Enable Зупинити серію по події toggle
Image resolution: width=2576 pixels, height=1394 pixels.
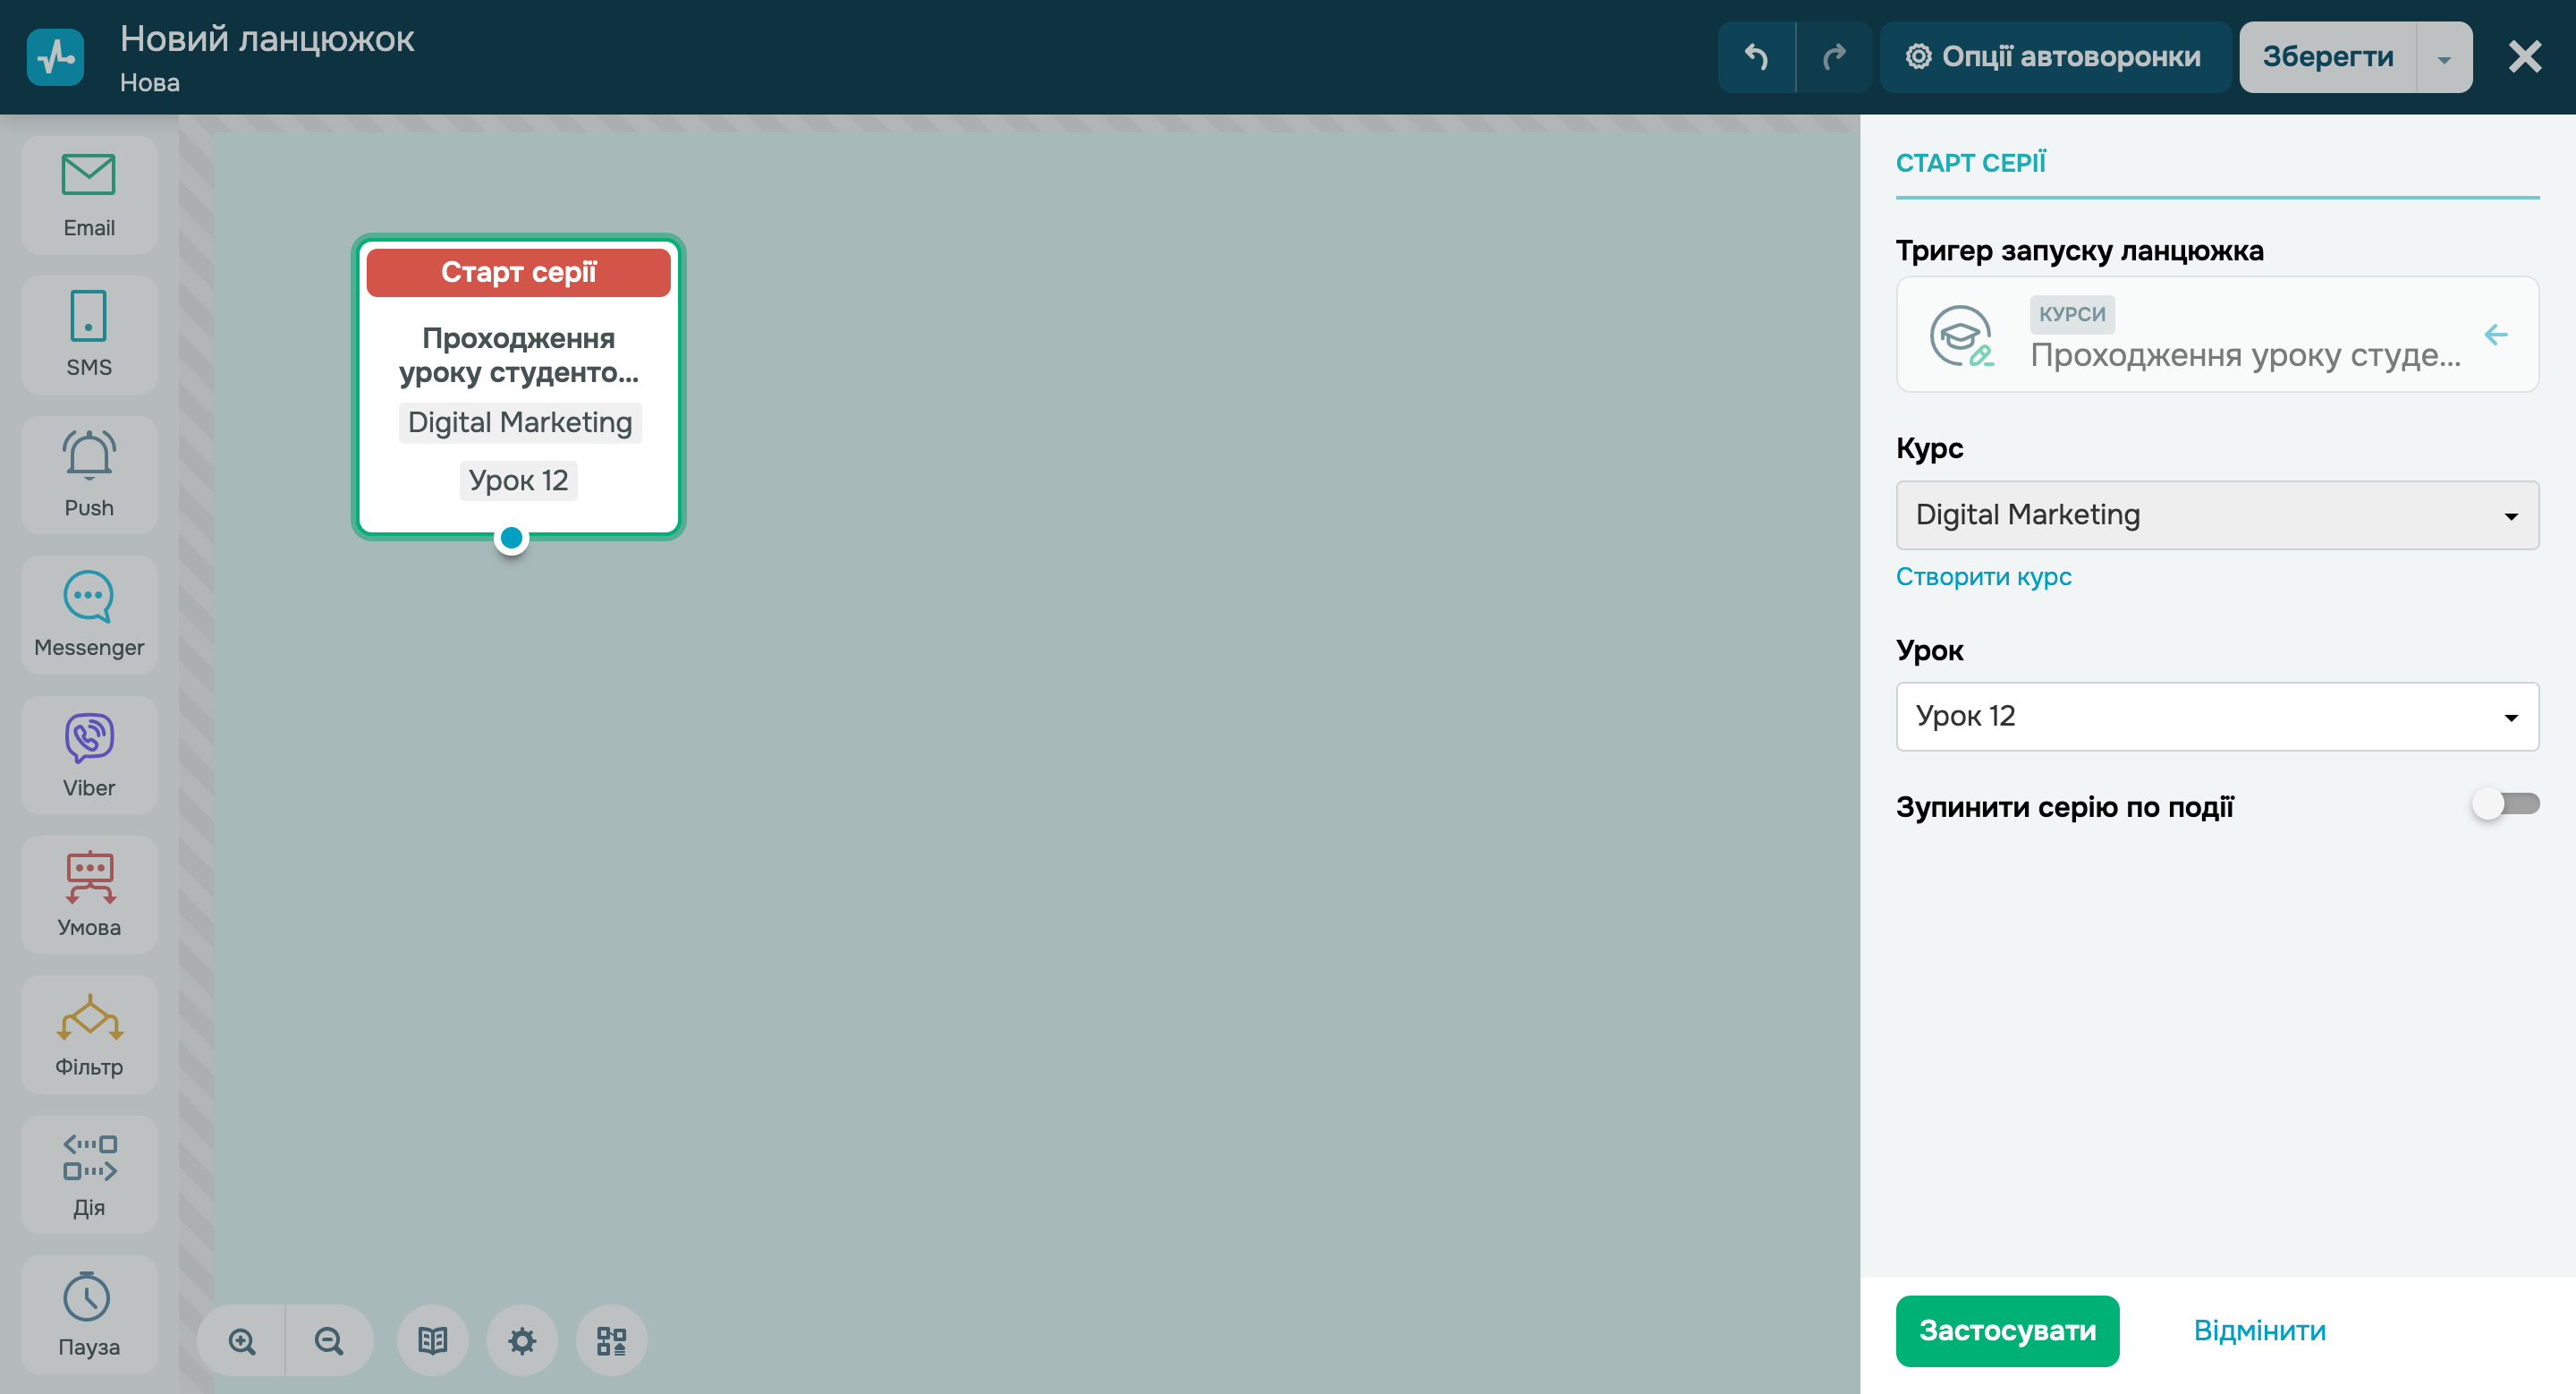[2504, 804]
